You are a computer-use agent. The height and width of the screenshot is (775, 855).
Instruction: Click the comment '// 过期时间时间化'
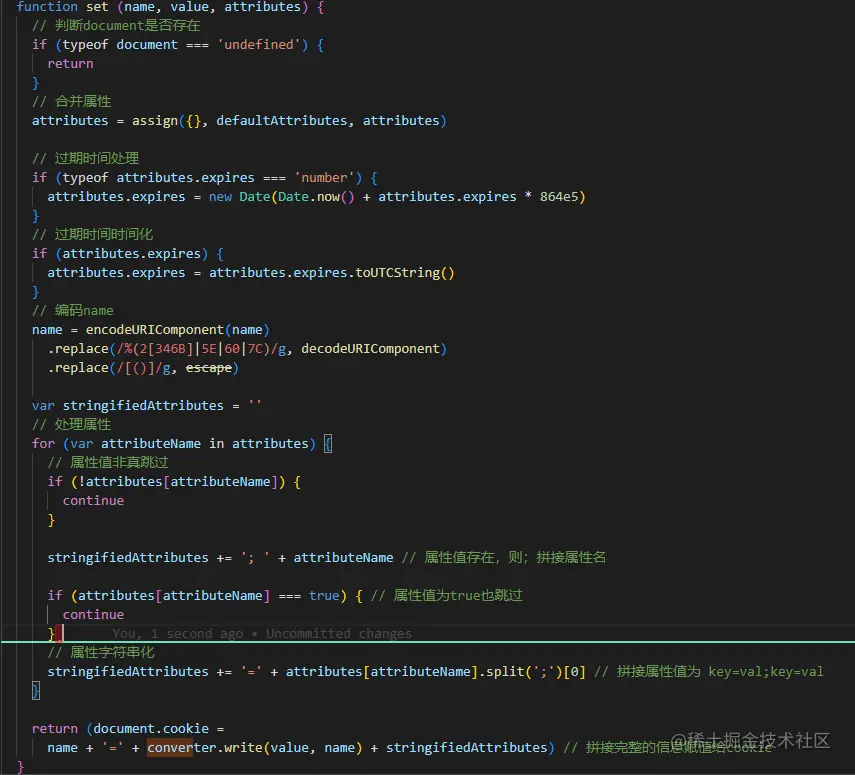92,235
